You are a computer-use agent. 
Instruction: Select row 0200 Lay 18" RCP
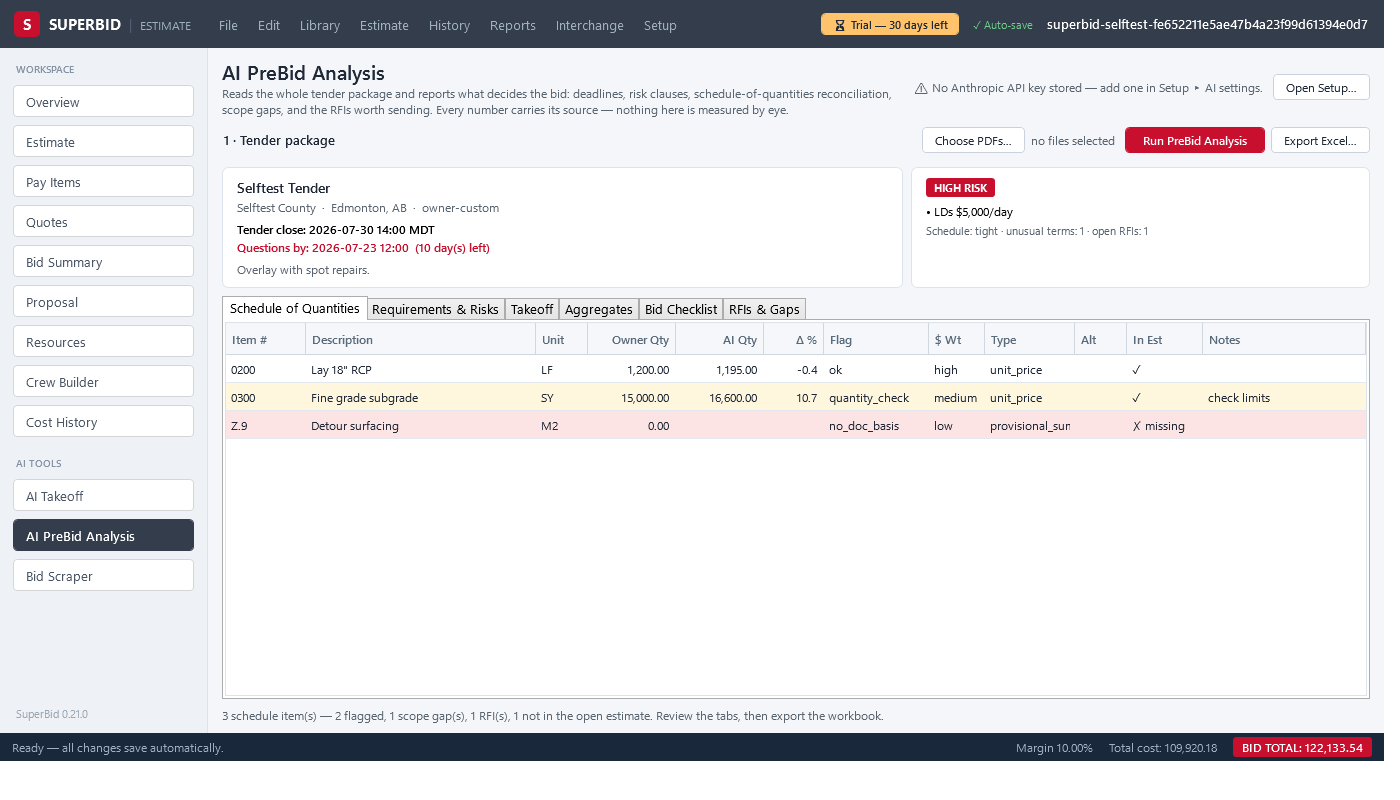[796, 369]
